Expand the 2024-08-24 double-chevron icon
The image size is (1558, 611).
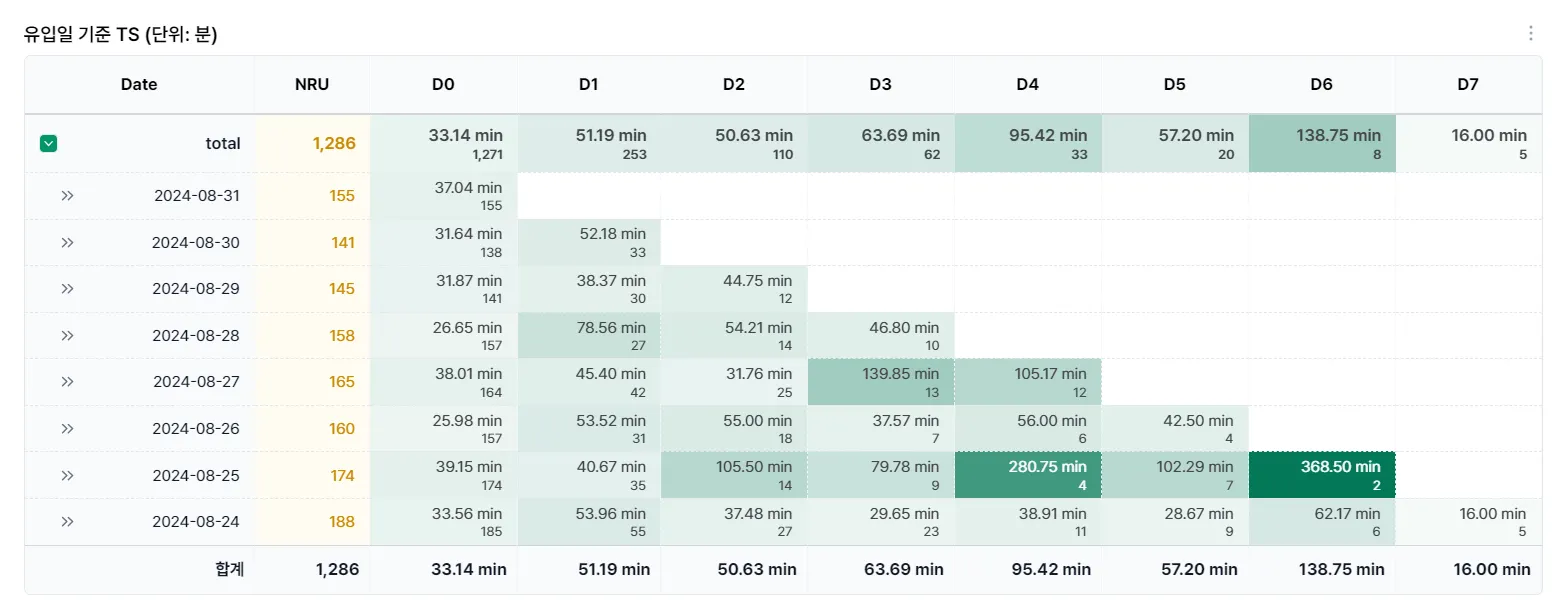coord(67,521)
